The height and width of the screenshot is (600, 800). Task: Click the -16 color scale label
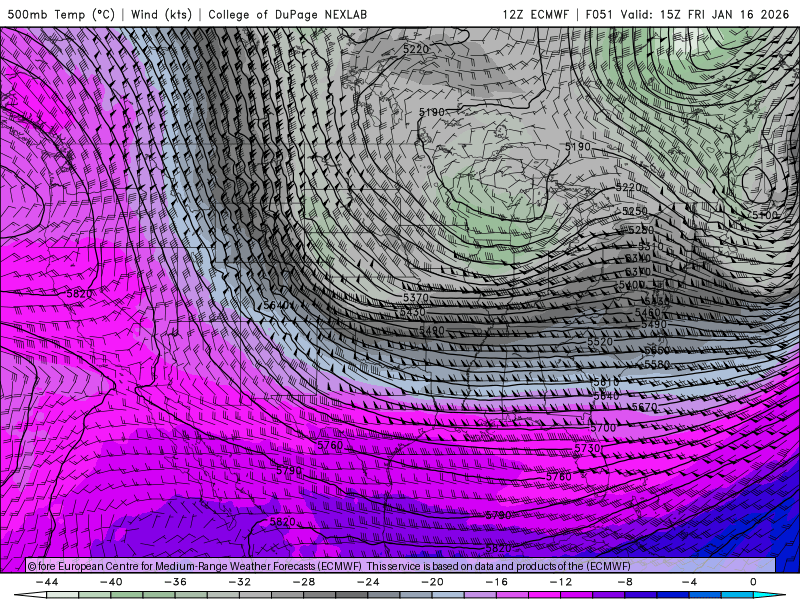497,582
